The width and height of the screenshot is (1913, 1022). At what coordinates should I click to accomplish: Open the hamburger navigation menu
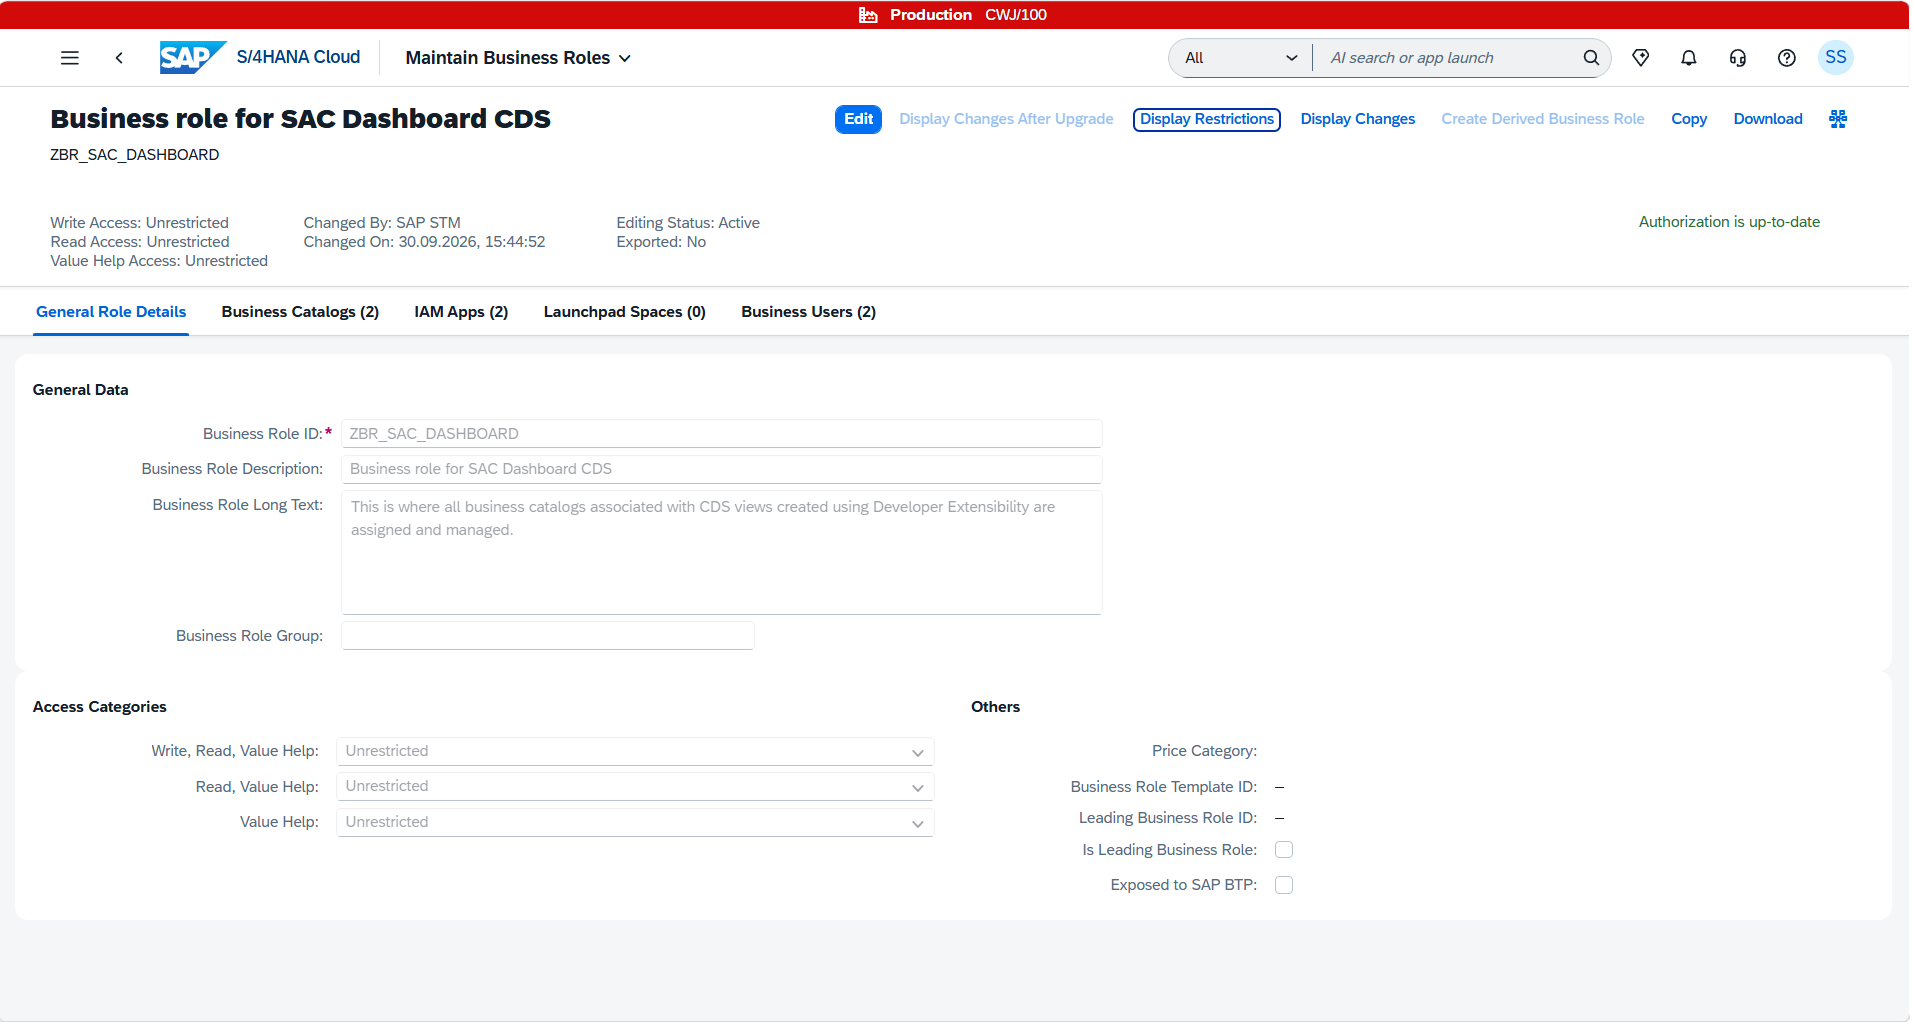[70, 58]
